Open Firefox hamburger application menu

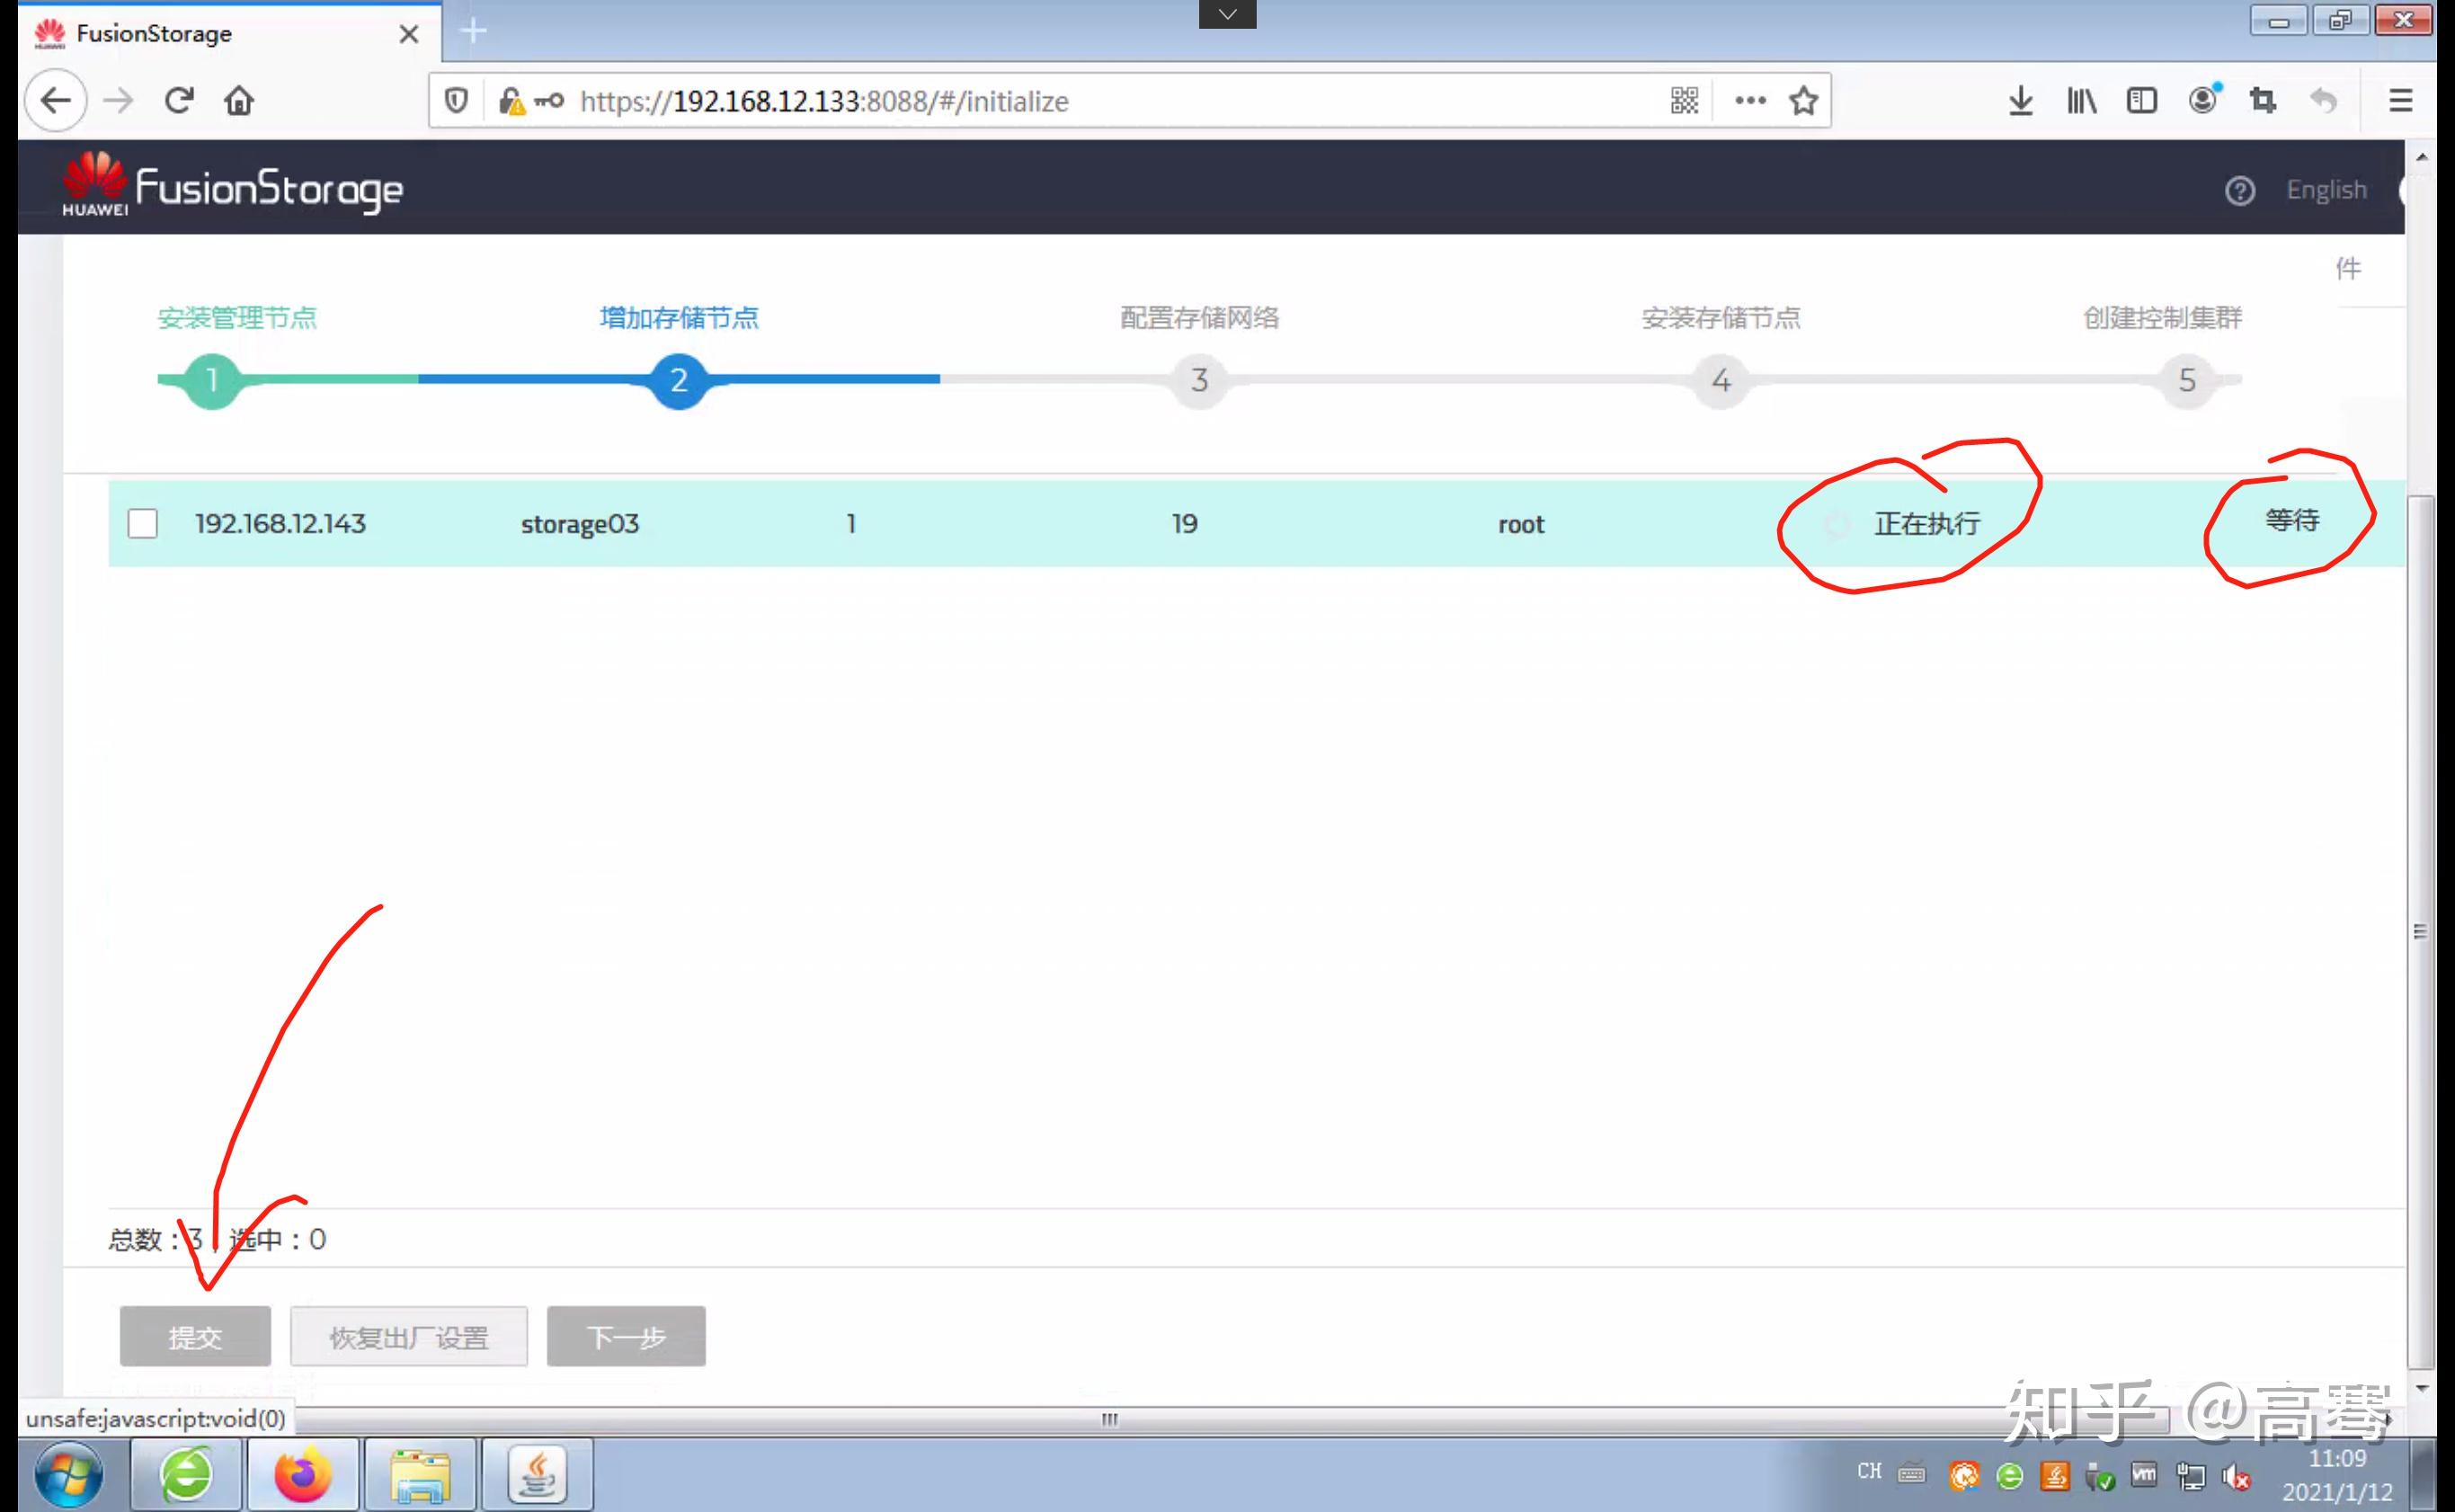[2400, 101]
